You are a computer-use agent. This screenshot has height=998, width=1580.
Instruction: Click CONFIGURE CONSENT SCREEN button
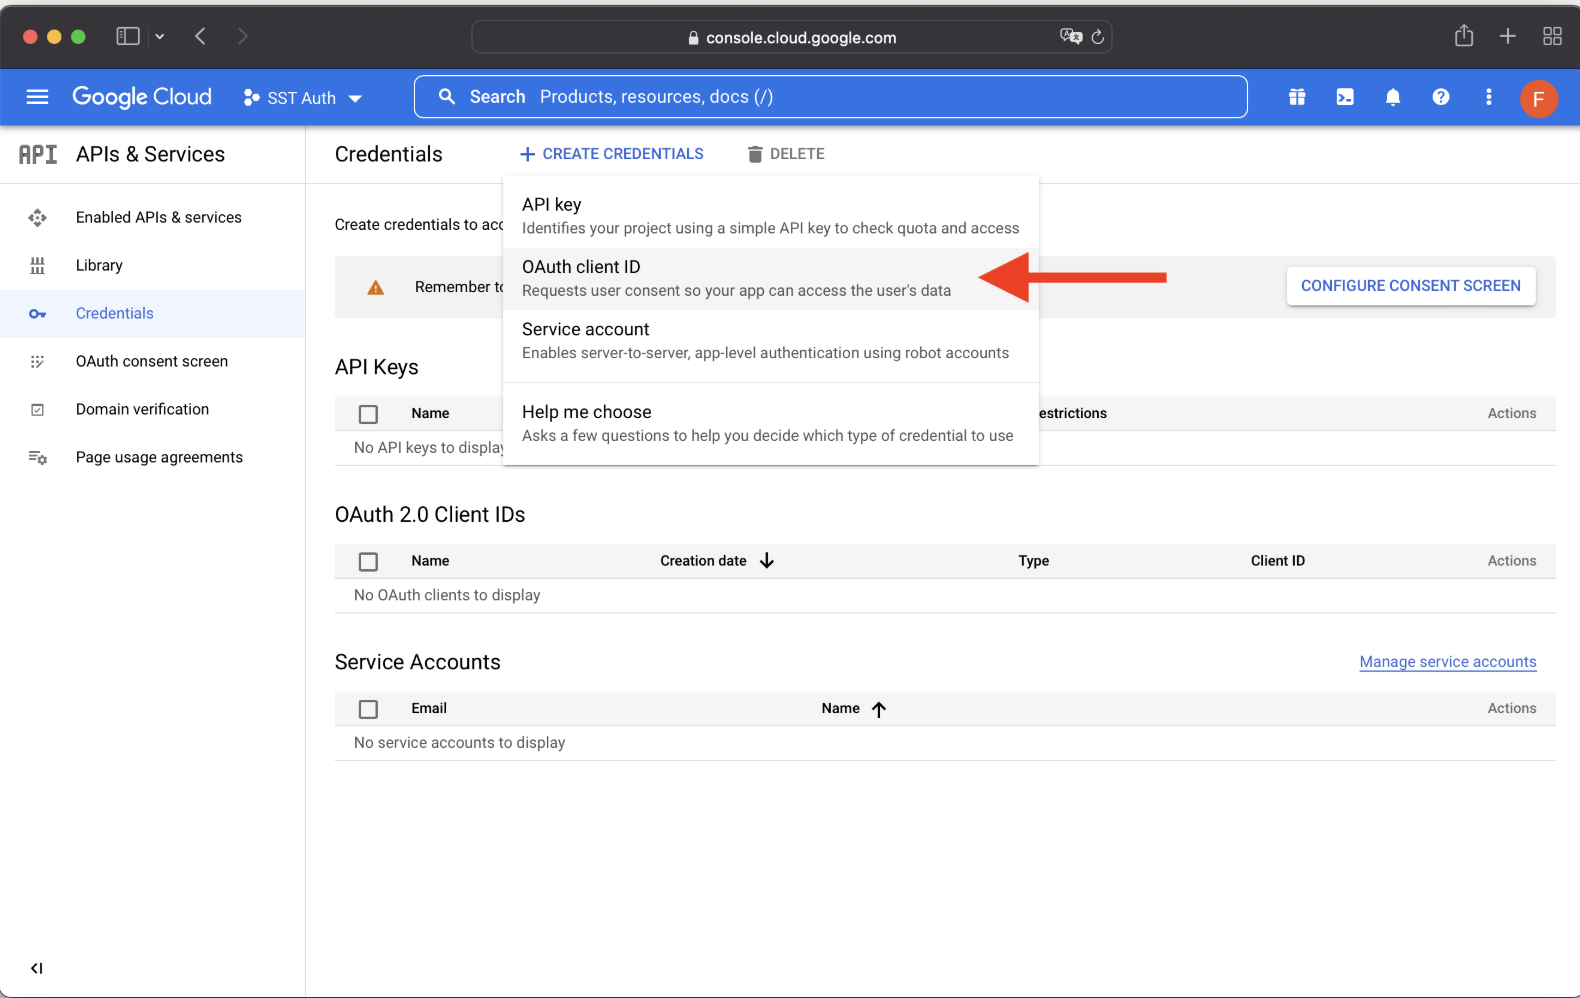(1411, 286)
